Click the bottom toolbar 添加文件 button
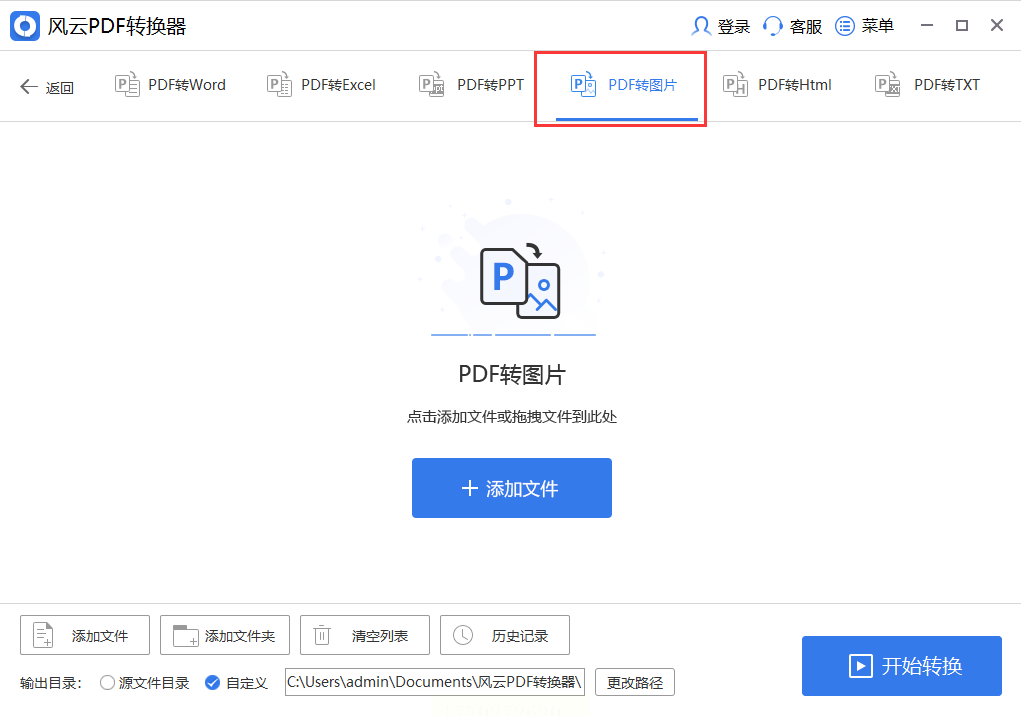 [x=85, y=635]
